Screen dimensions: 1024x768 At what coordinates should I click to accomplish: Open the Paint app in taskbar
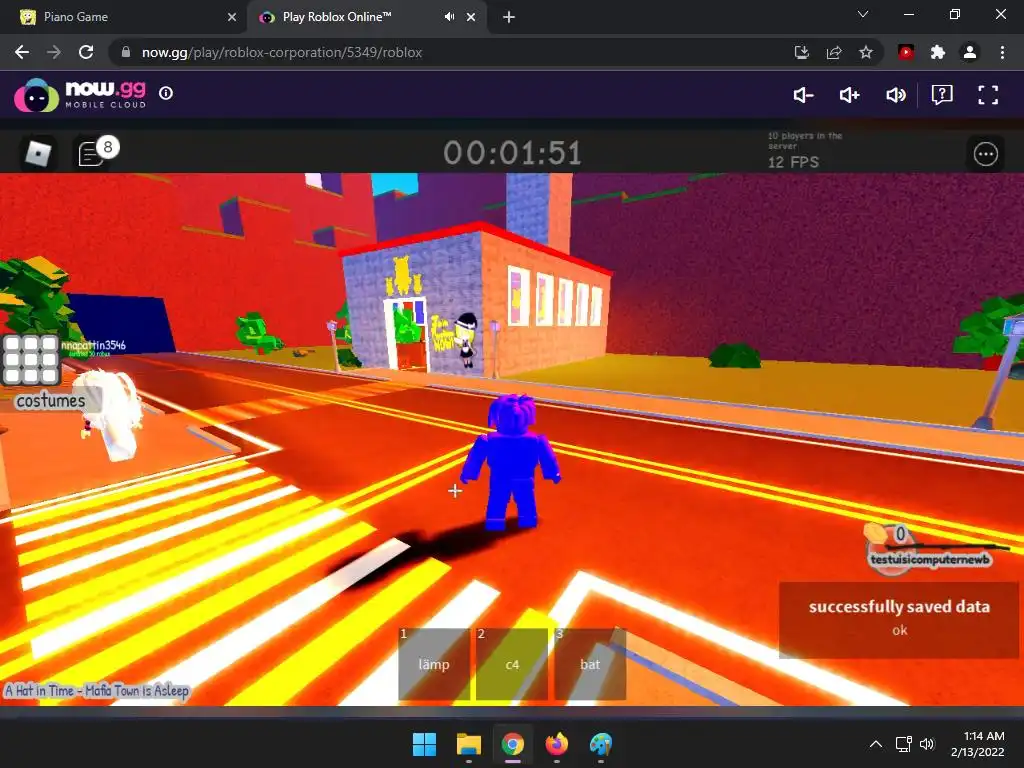click(601, 744)
